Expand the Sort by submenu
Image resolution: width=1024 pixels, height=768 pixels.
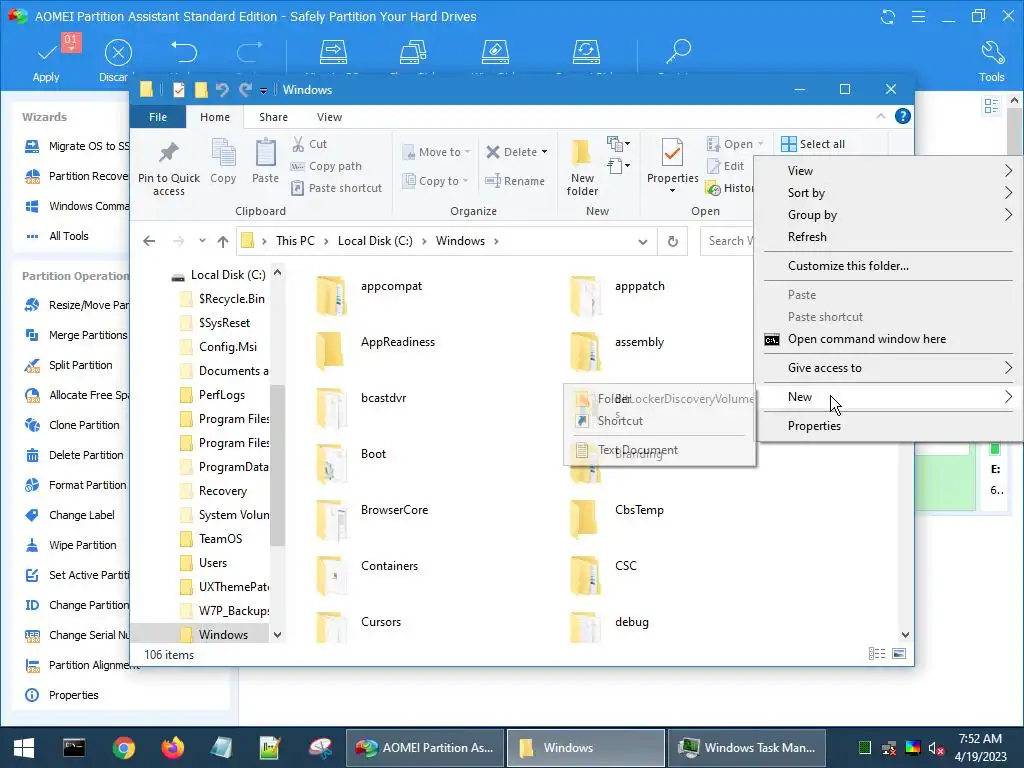[x=888, y=193]
